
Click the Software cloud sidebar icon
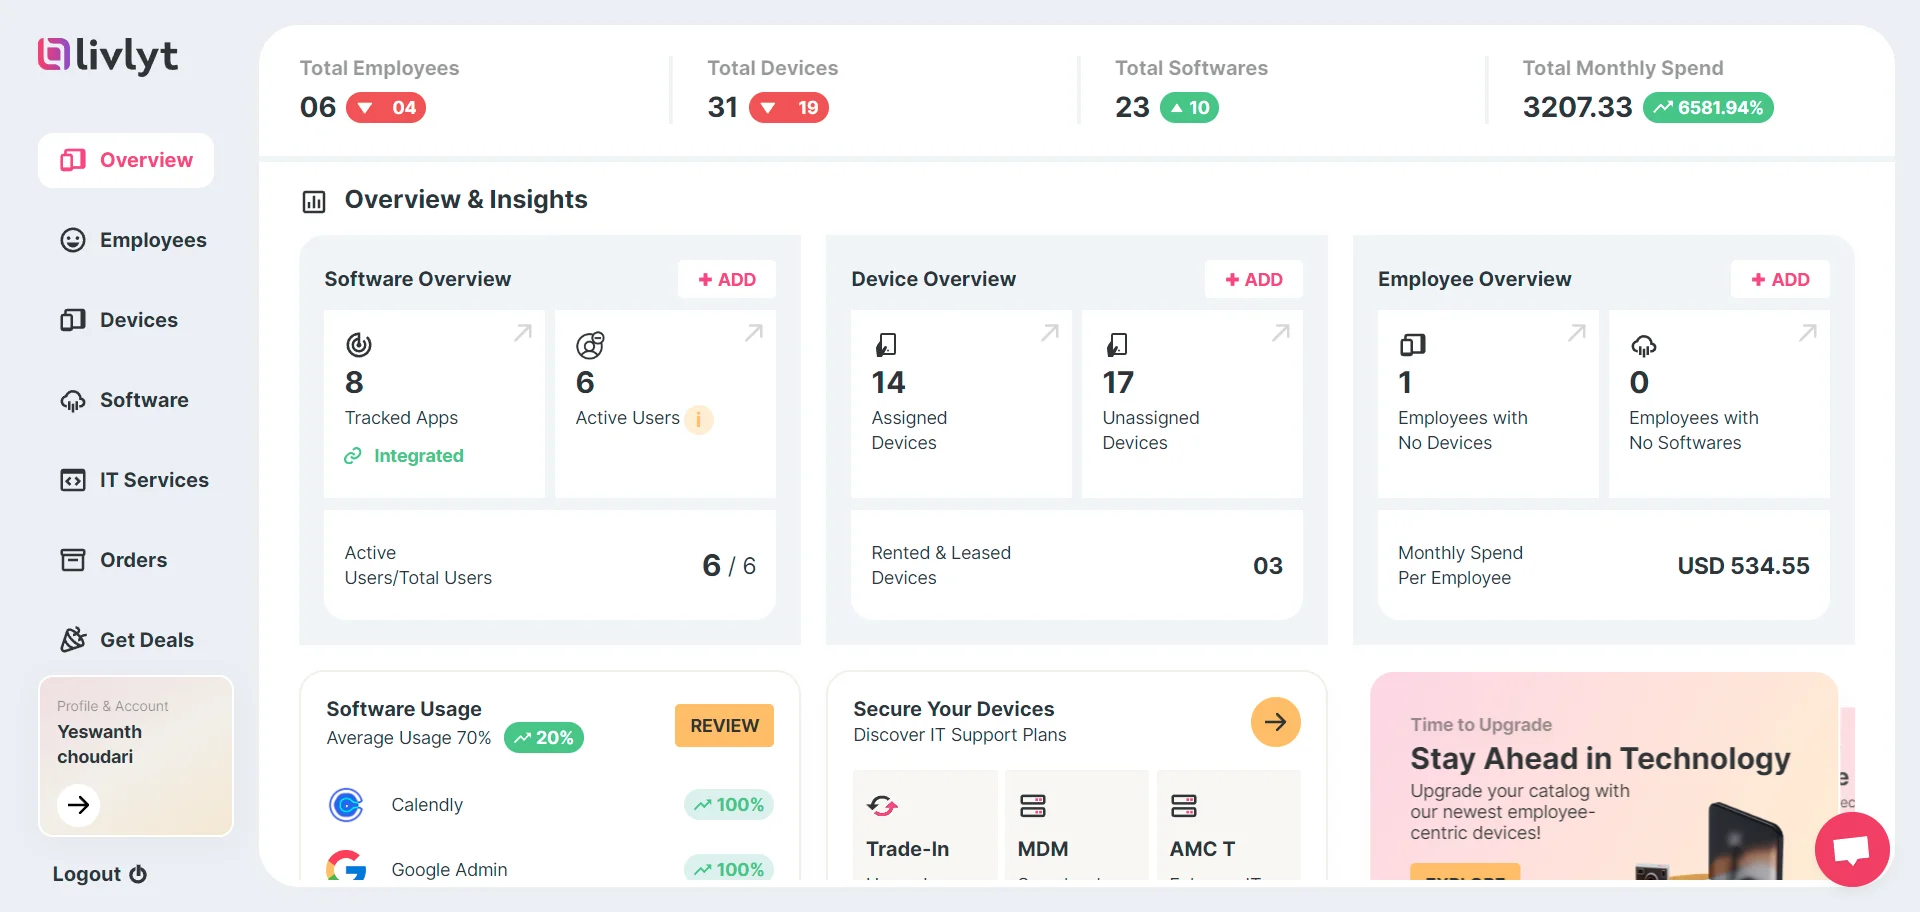pyautogui.click(x=73, y=400)
